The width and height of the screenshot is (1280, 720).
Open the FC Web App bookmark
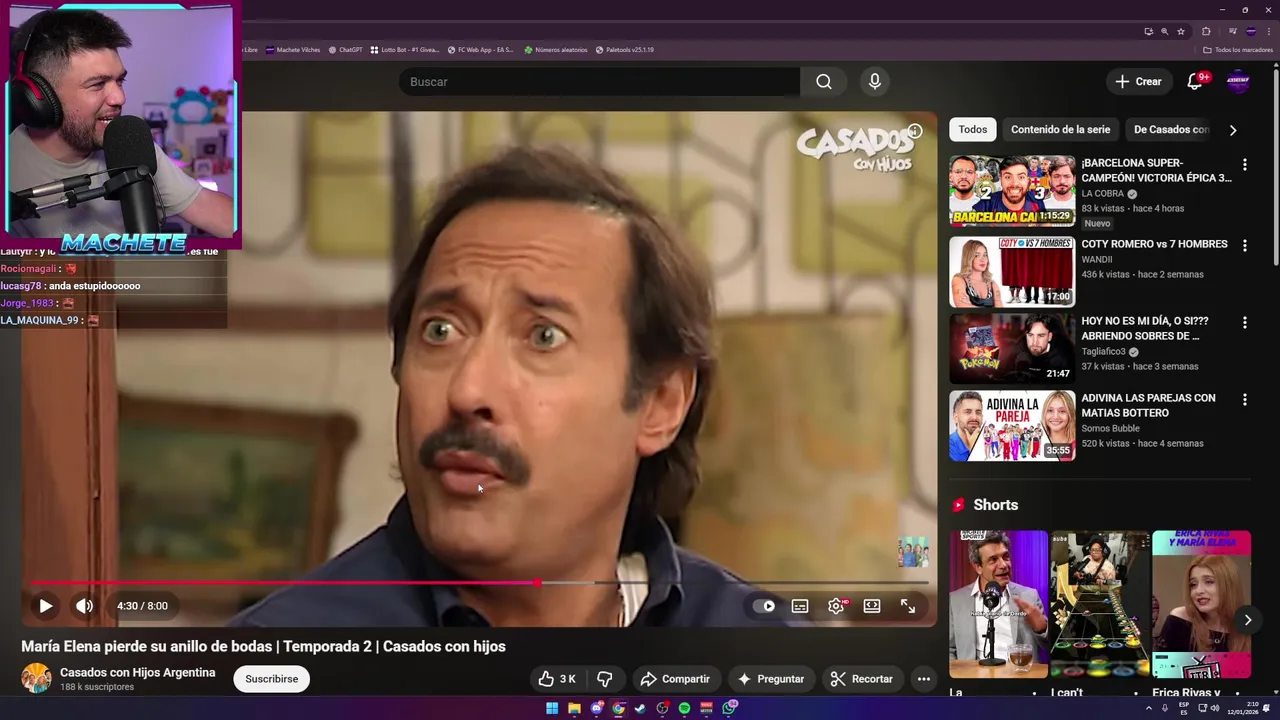tap(480, 50)
